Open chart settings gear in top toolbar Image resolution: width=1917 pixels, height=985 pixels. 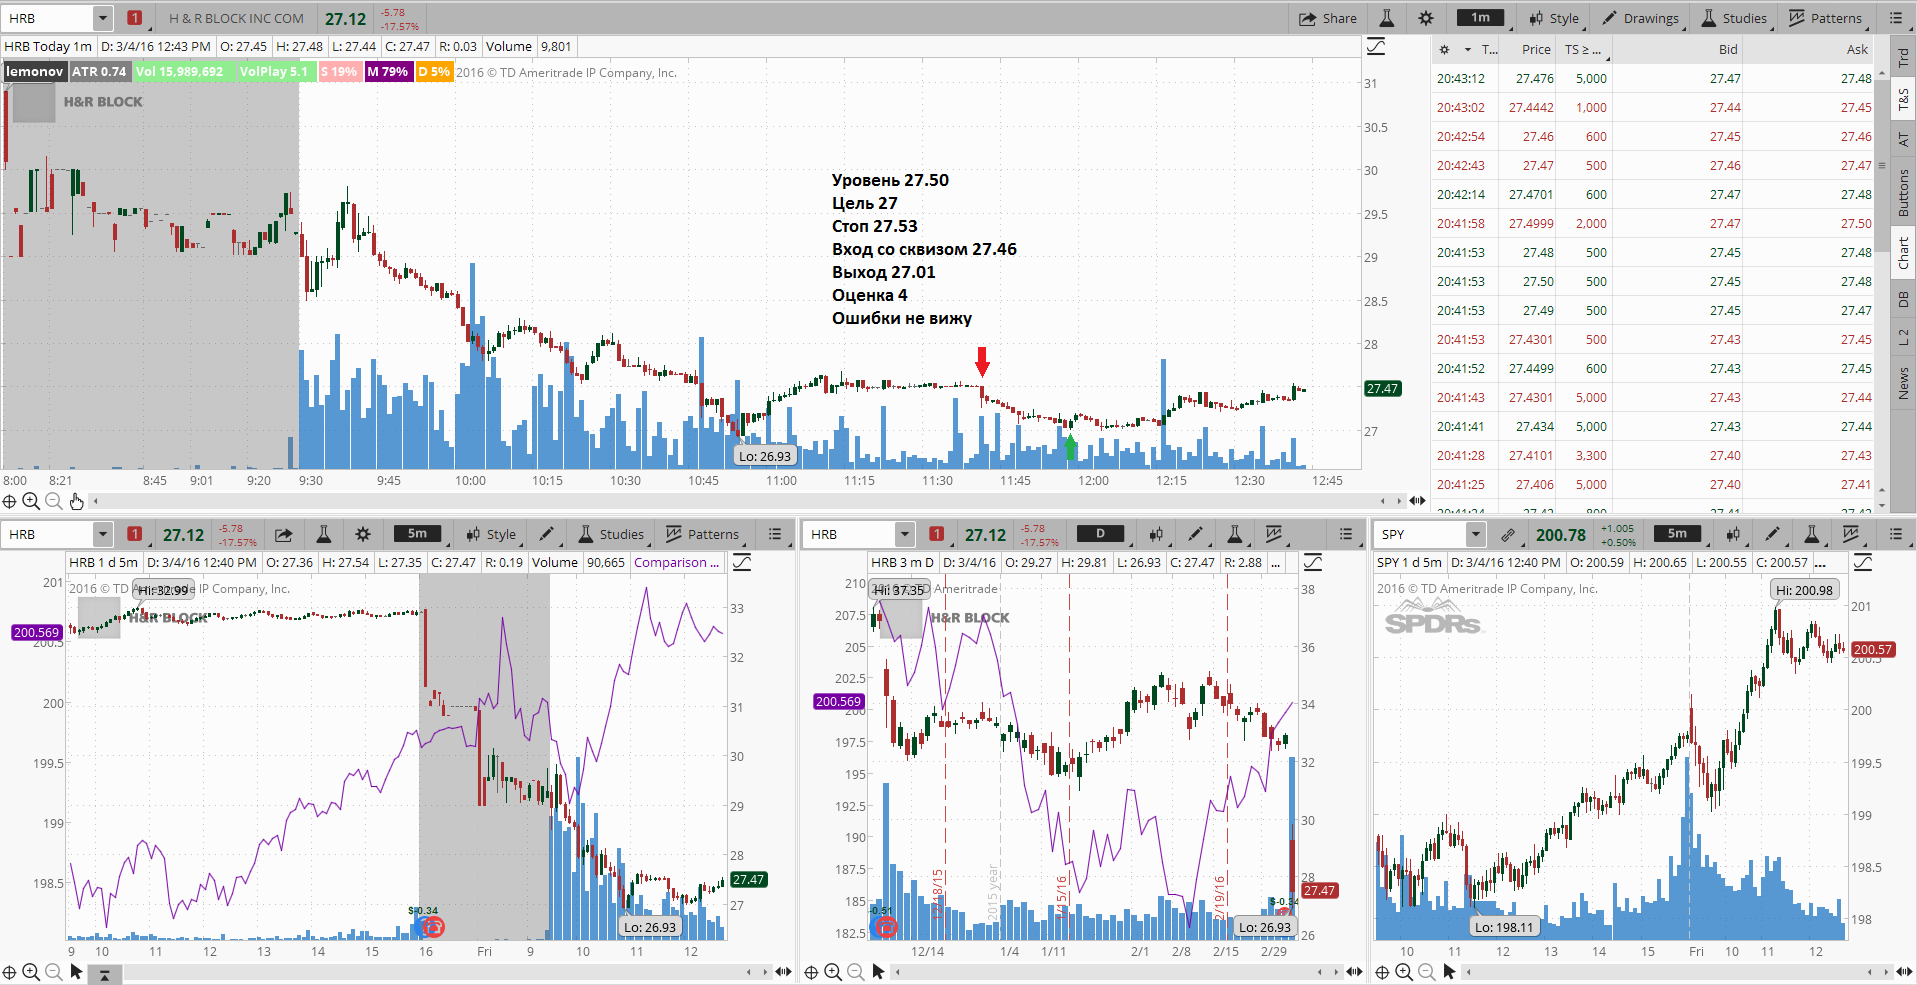[1425, 18]
